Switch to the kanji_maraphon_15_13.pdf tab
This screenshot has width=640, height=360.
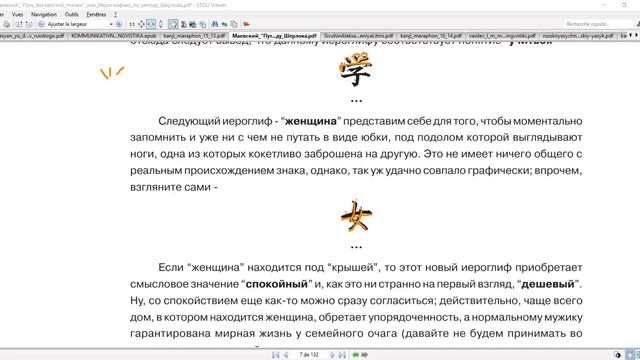194,36
